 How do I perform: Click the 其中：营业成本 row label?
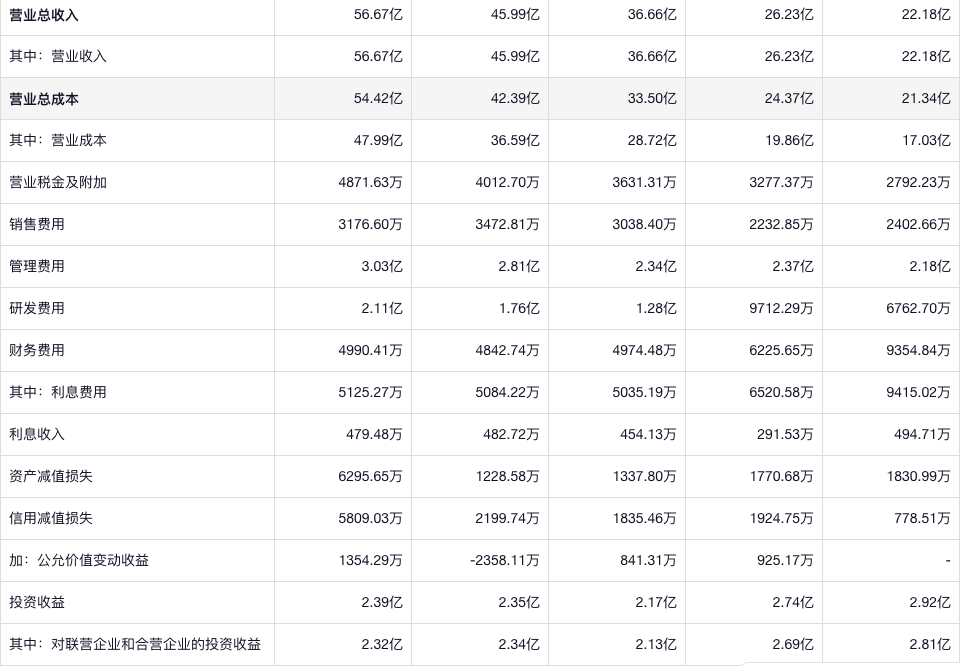point(58,141)
